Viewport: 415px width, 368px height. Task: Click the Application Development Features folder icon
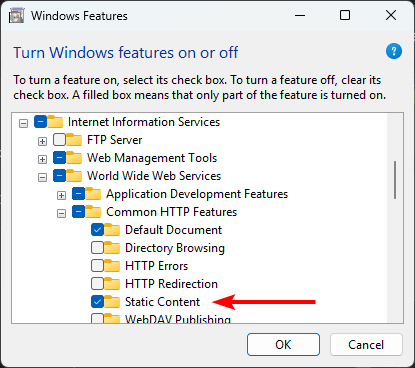93,194
